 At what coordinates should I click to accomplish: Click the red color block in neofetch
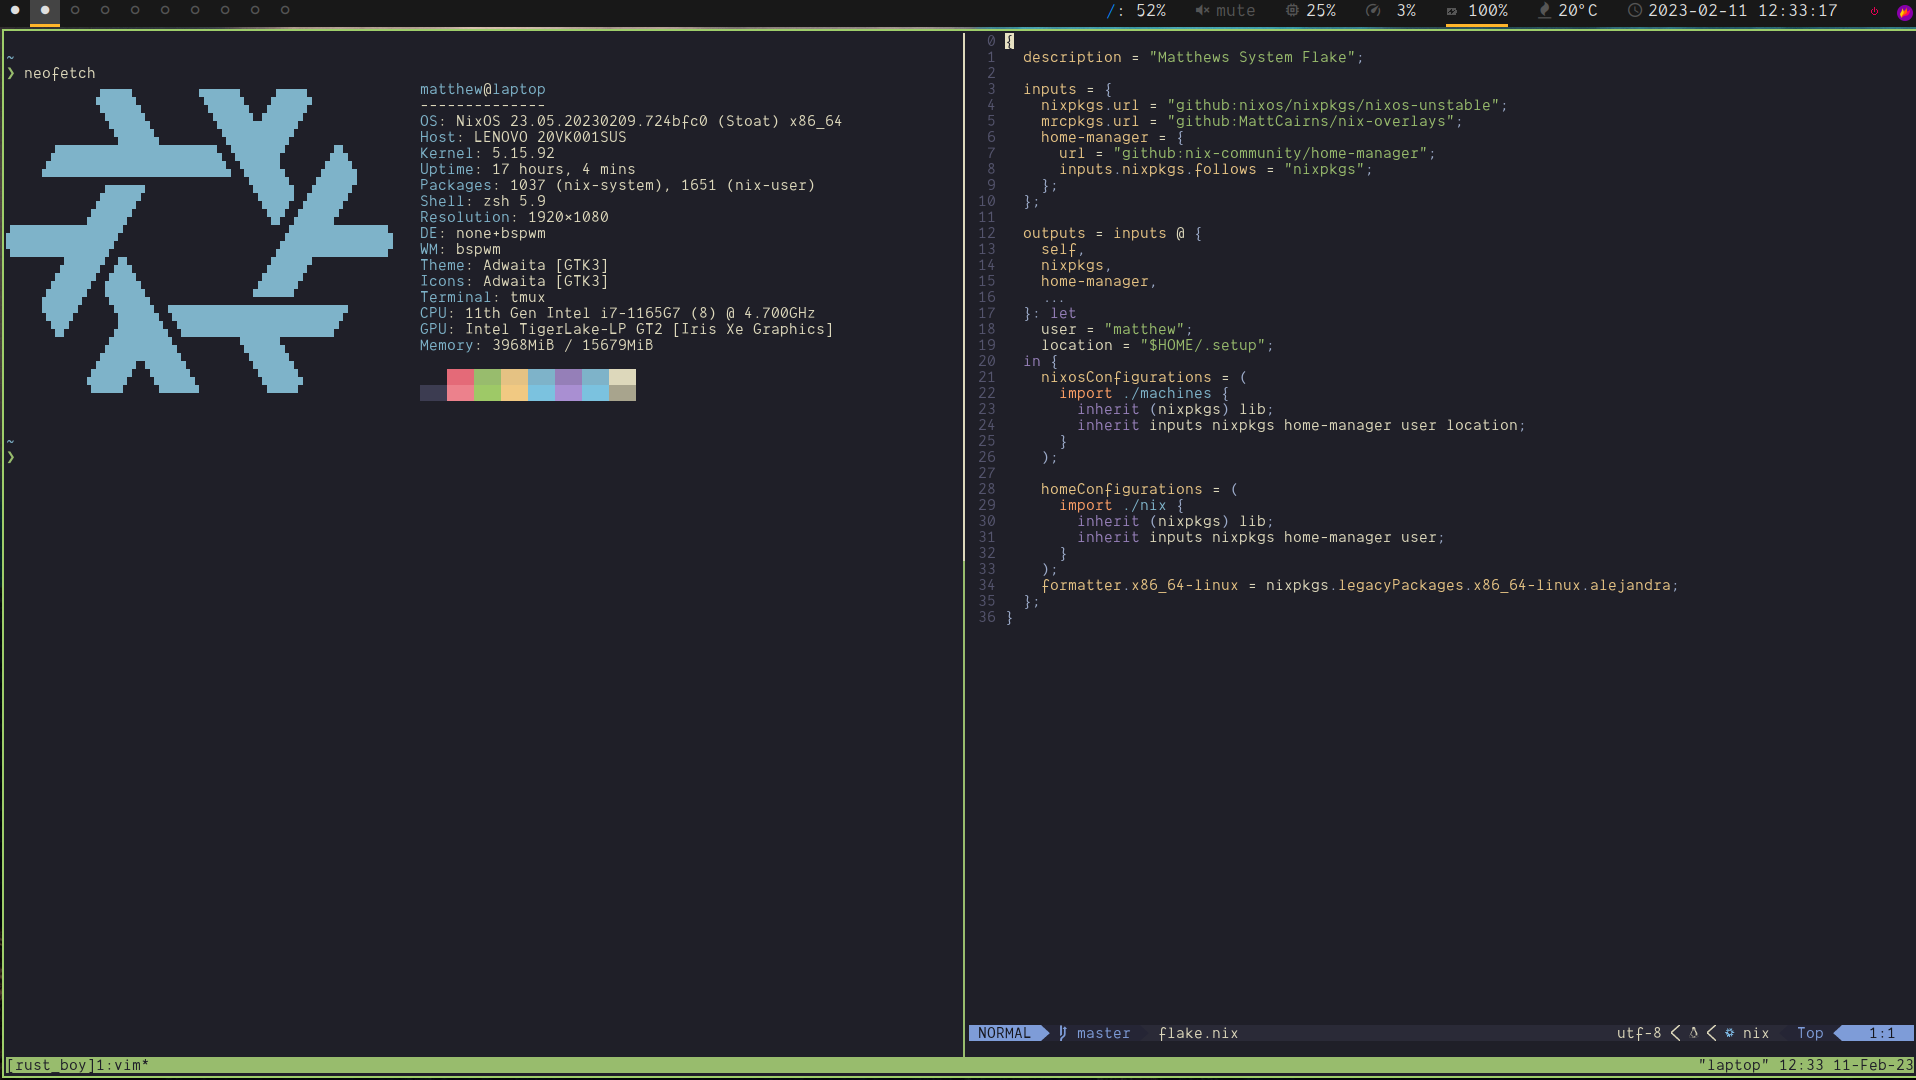[460, 384]
